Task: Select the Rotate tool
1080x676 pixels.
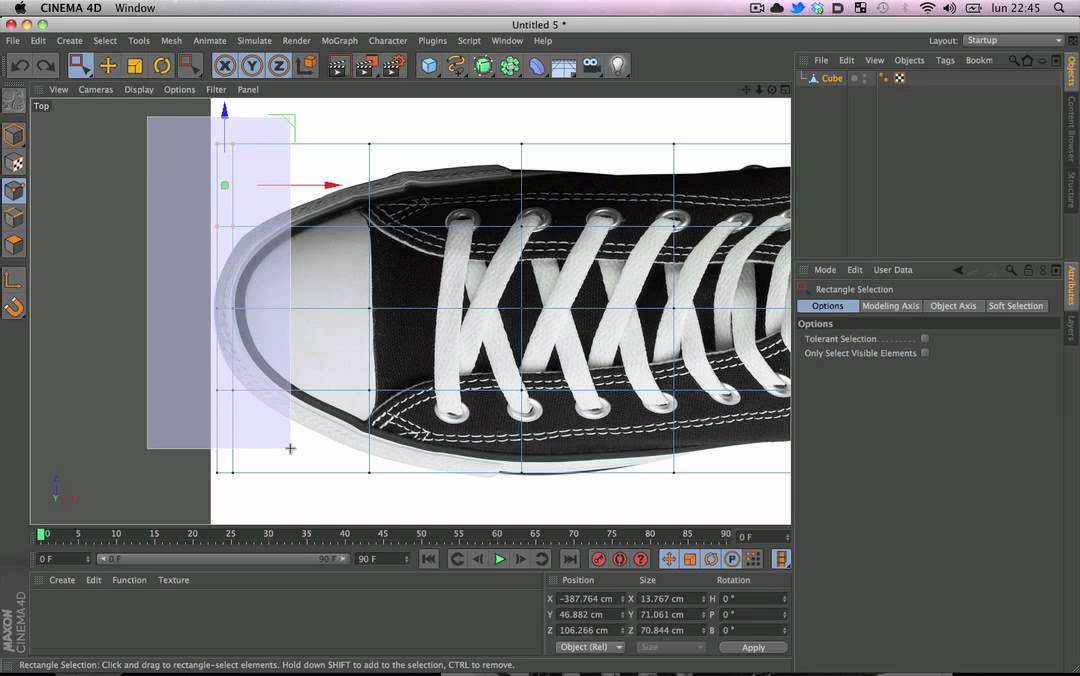Action: point(162,66)
